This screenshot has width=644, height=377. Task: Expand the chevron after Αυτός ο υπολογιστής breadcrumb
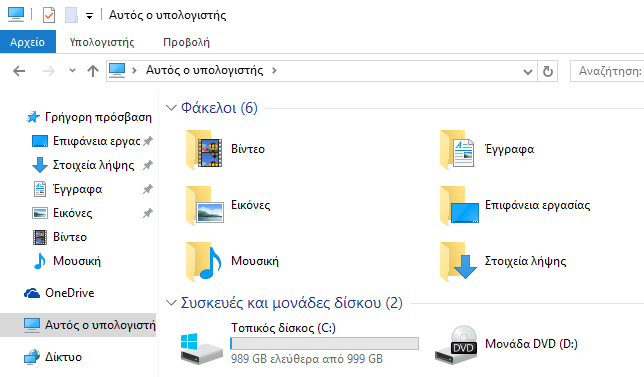click(274, 71)
